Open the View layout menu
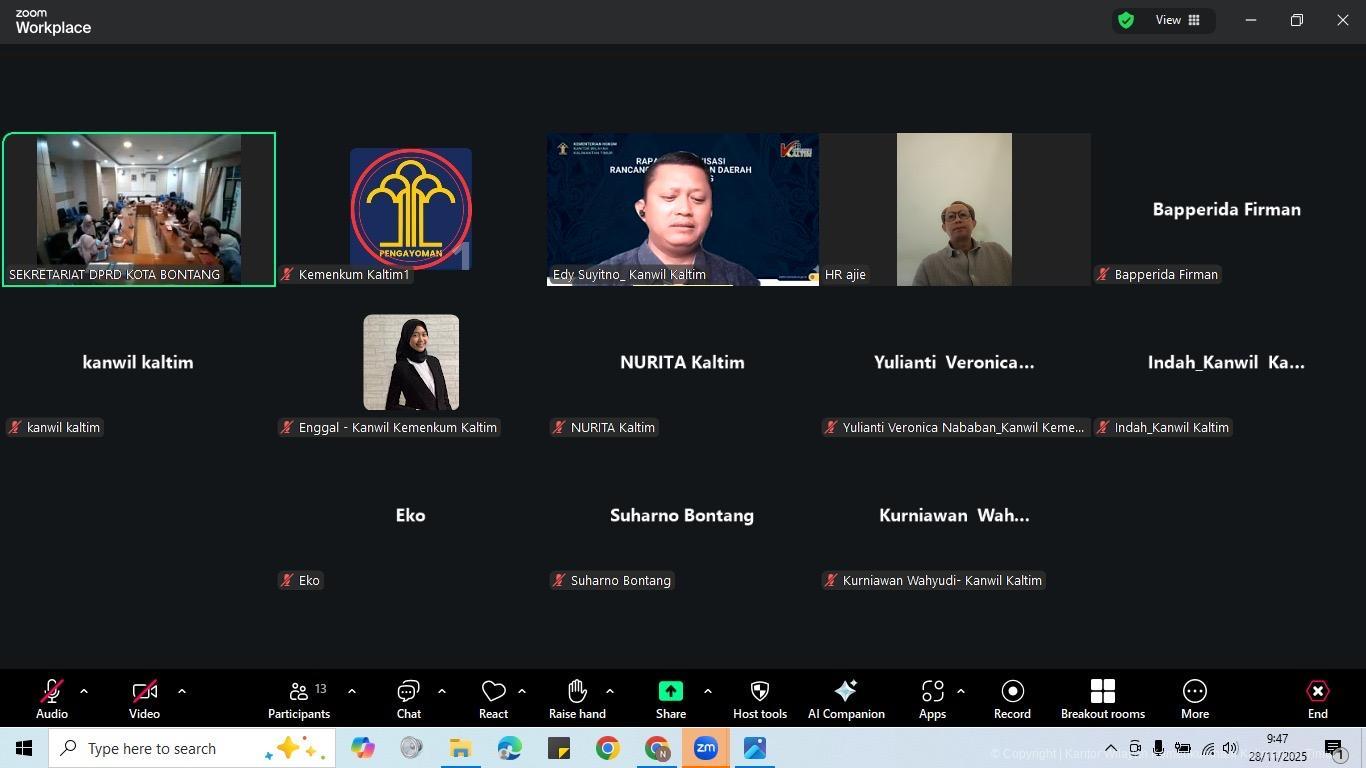Image resolution: width=1366 pixels, height=768 pixels. (1178, 20)
